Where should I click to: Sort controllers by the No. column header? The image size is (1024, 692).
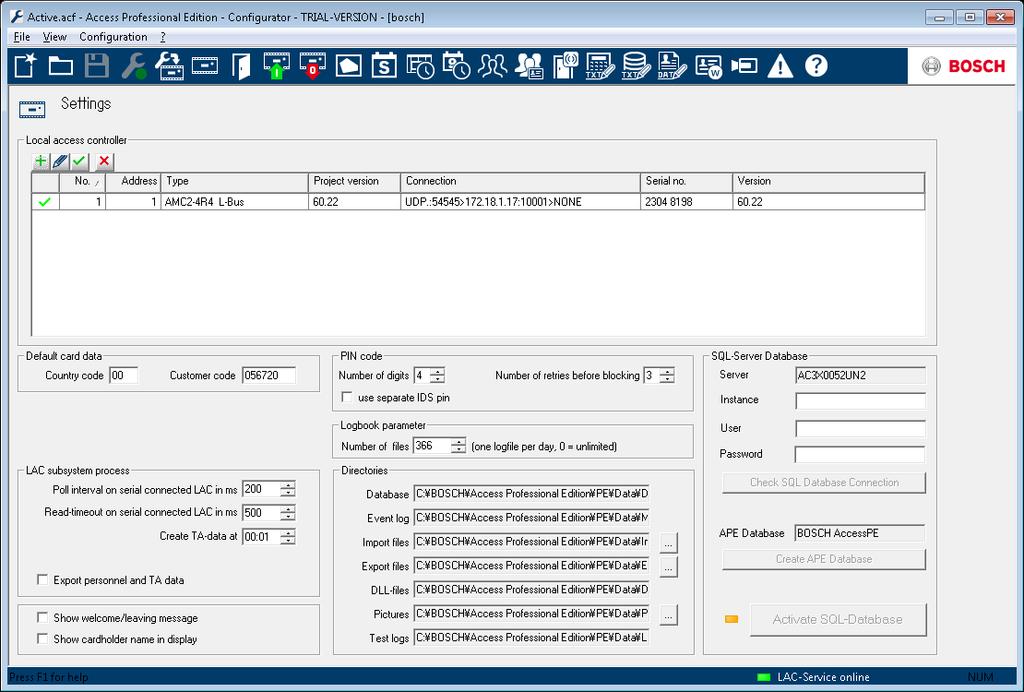(x=82, y=181)
